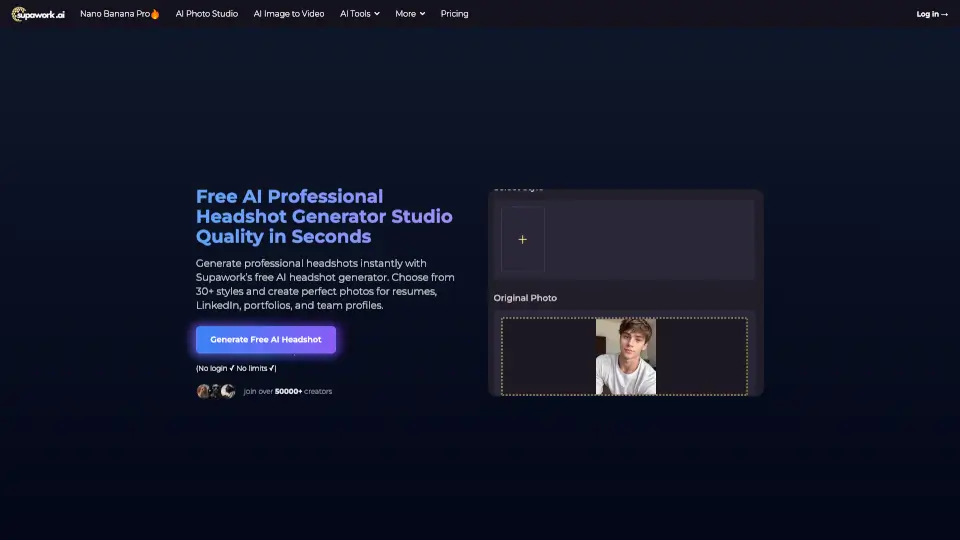Expand the AI Tools dropdown
960x540 pixels.
359,13
